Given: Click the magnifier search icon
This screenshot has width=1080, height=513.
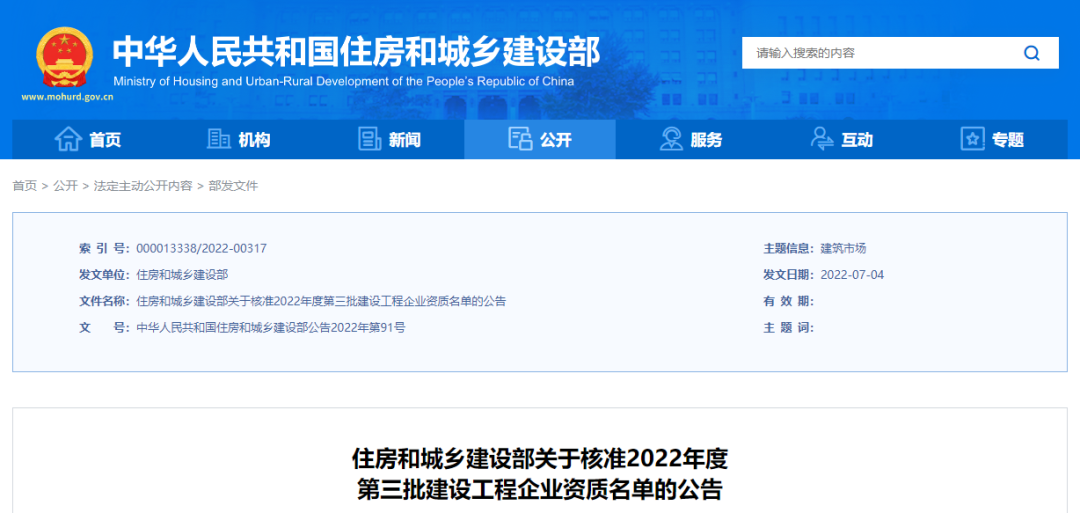Looking at the screenshot, I should 1031,53.
